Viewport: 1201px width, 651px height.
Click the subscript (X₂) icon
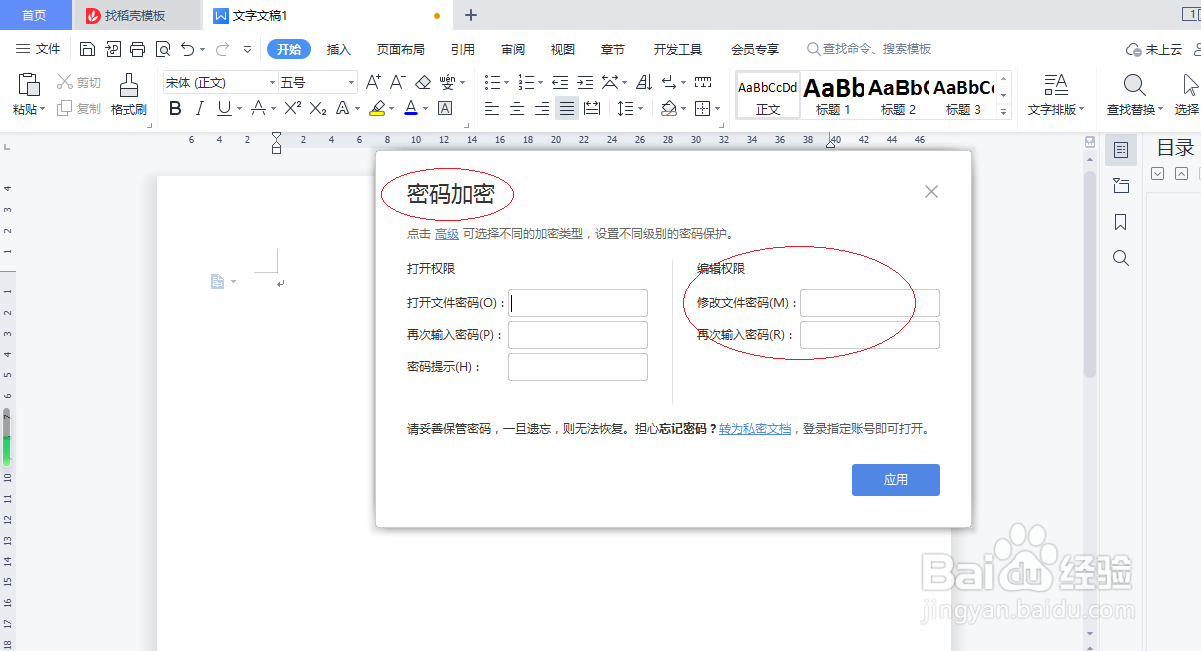pos(317,108)
